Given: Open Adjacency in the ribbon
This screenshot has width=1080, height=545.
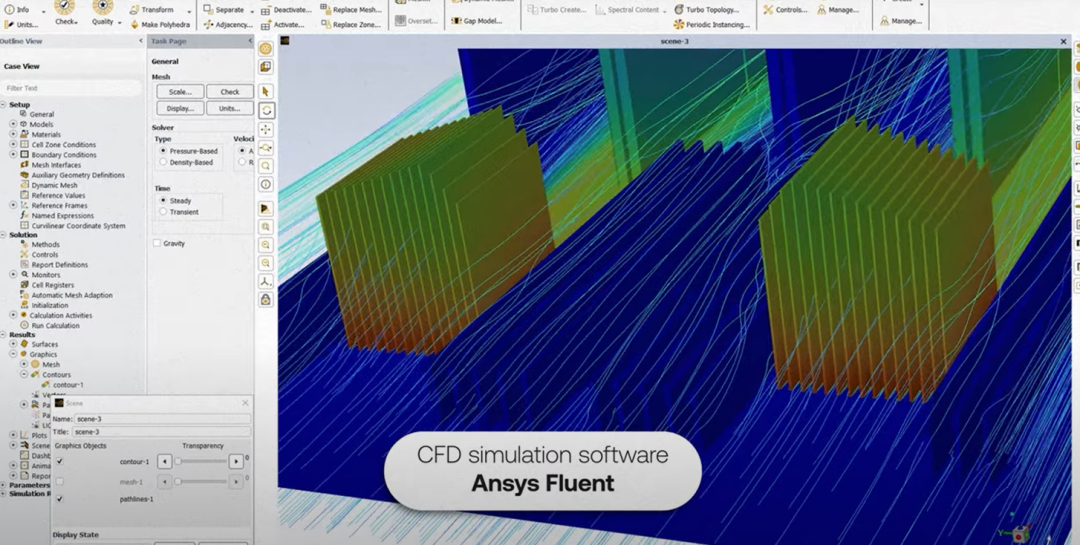Looking at the screenshot, I should click(228, 24).
